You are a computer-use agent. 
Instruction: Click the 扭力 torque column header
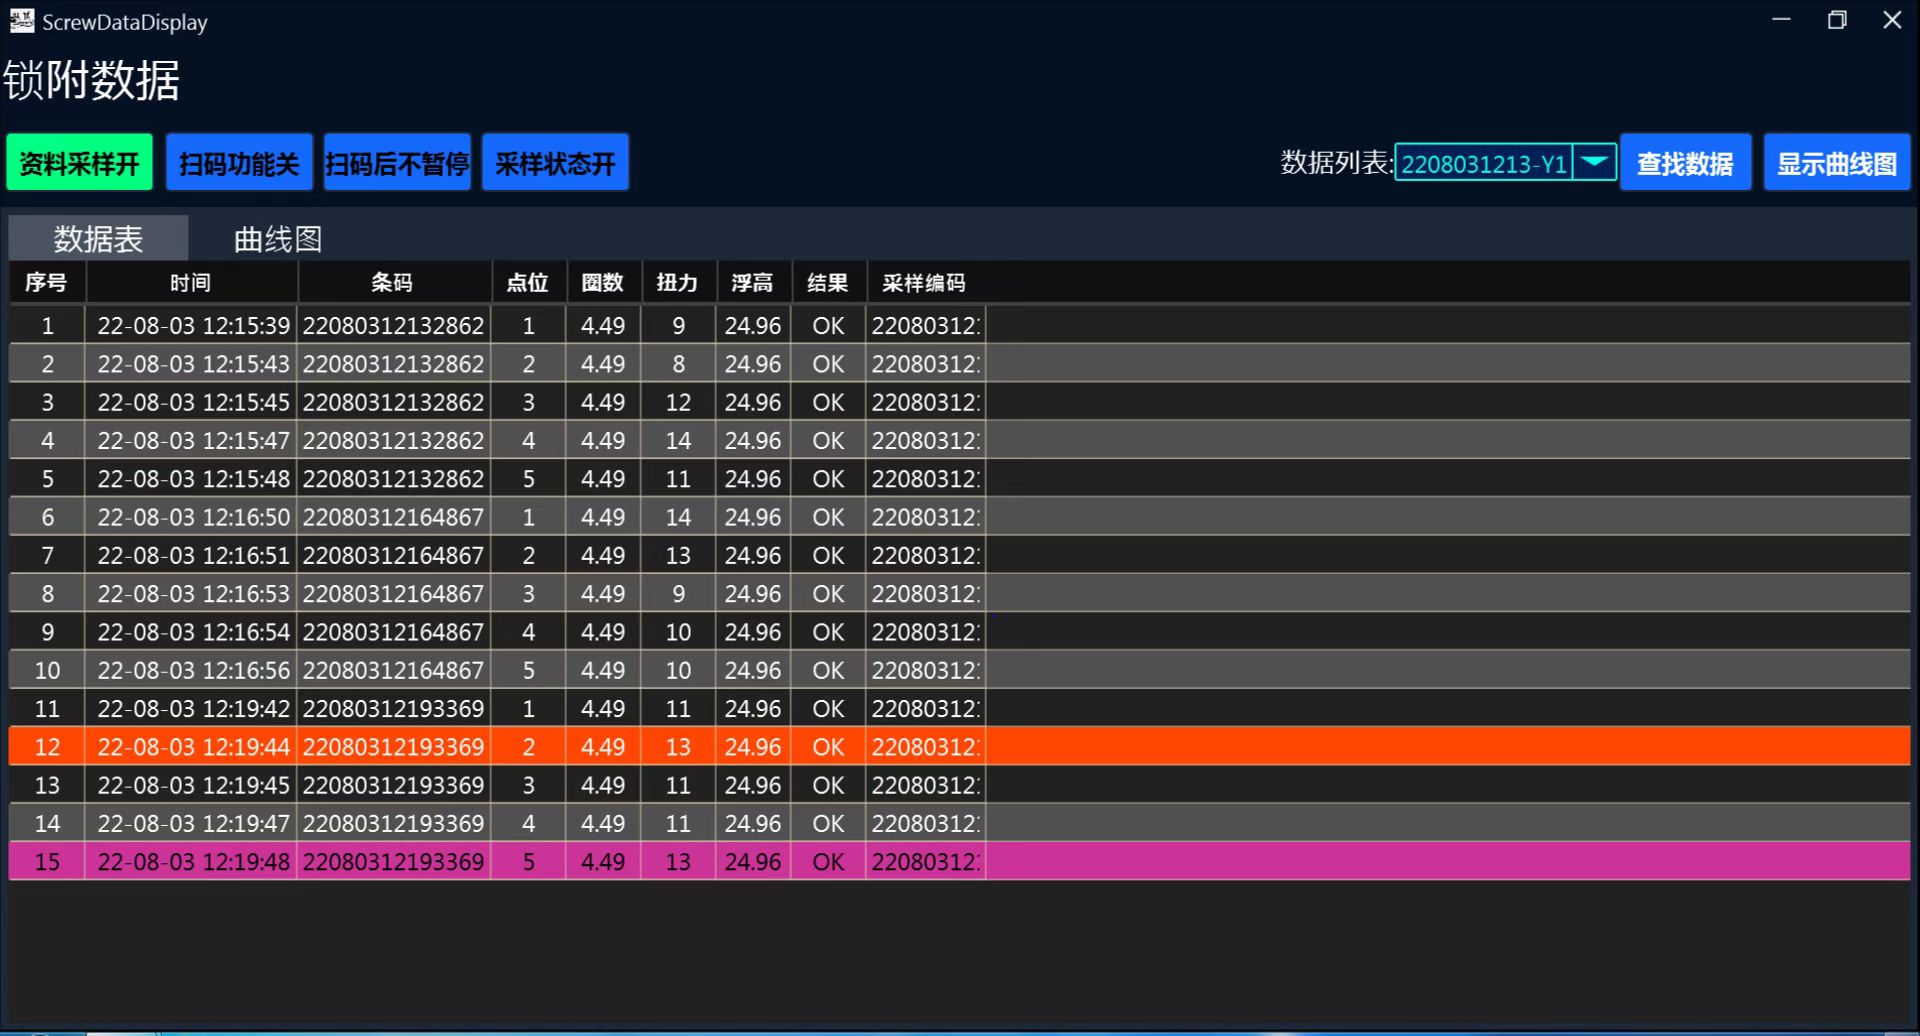click(677, 283)
